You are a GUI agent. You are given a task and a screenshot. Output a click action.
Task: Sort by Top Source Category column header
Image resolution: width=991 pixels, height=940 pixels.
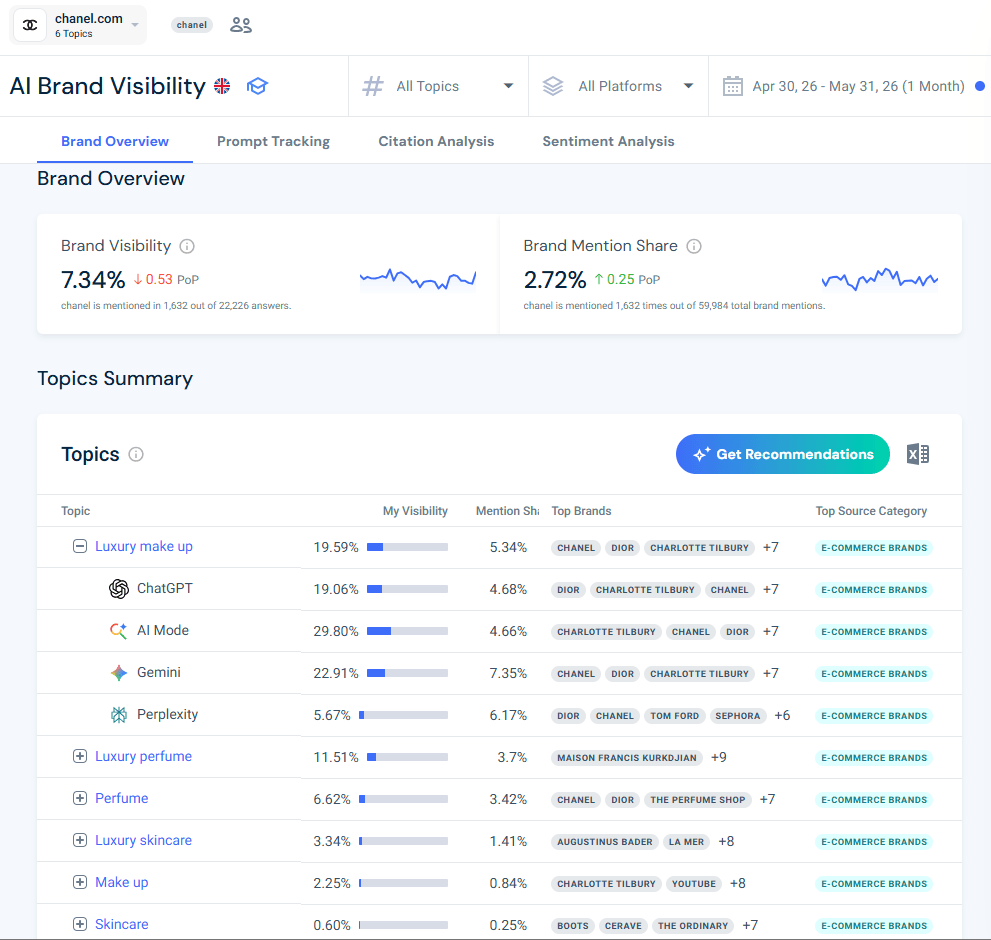[871, 511]
